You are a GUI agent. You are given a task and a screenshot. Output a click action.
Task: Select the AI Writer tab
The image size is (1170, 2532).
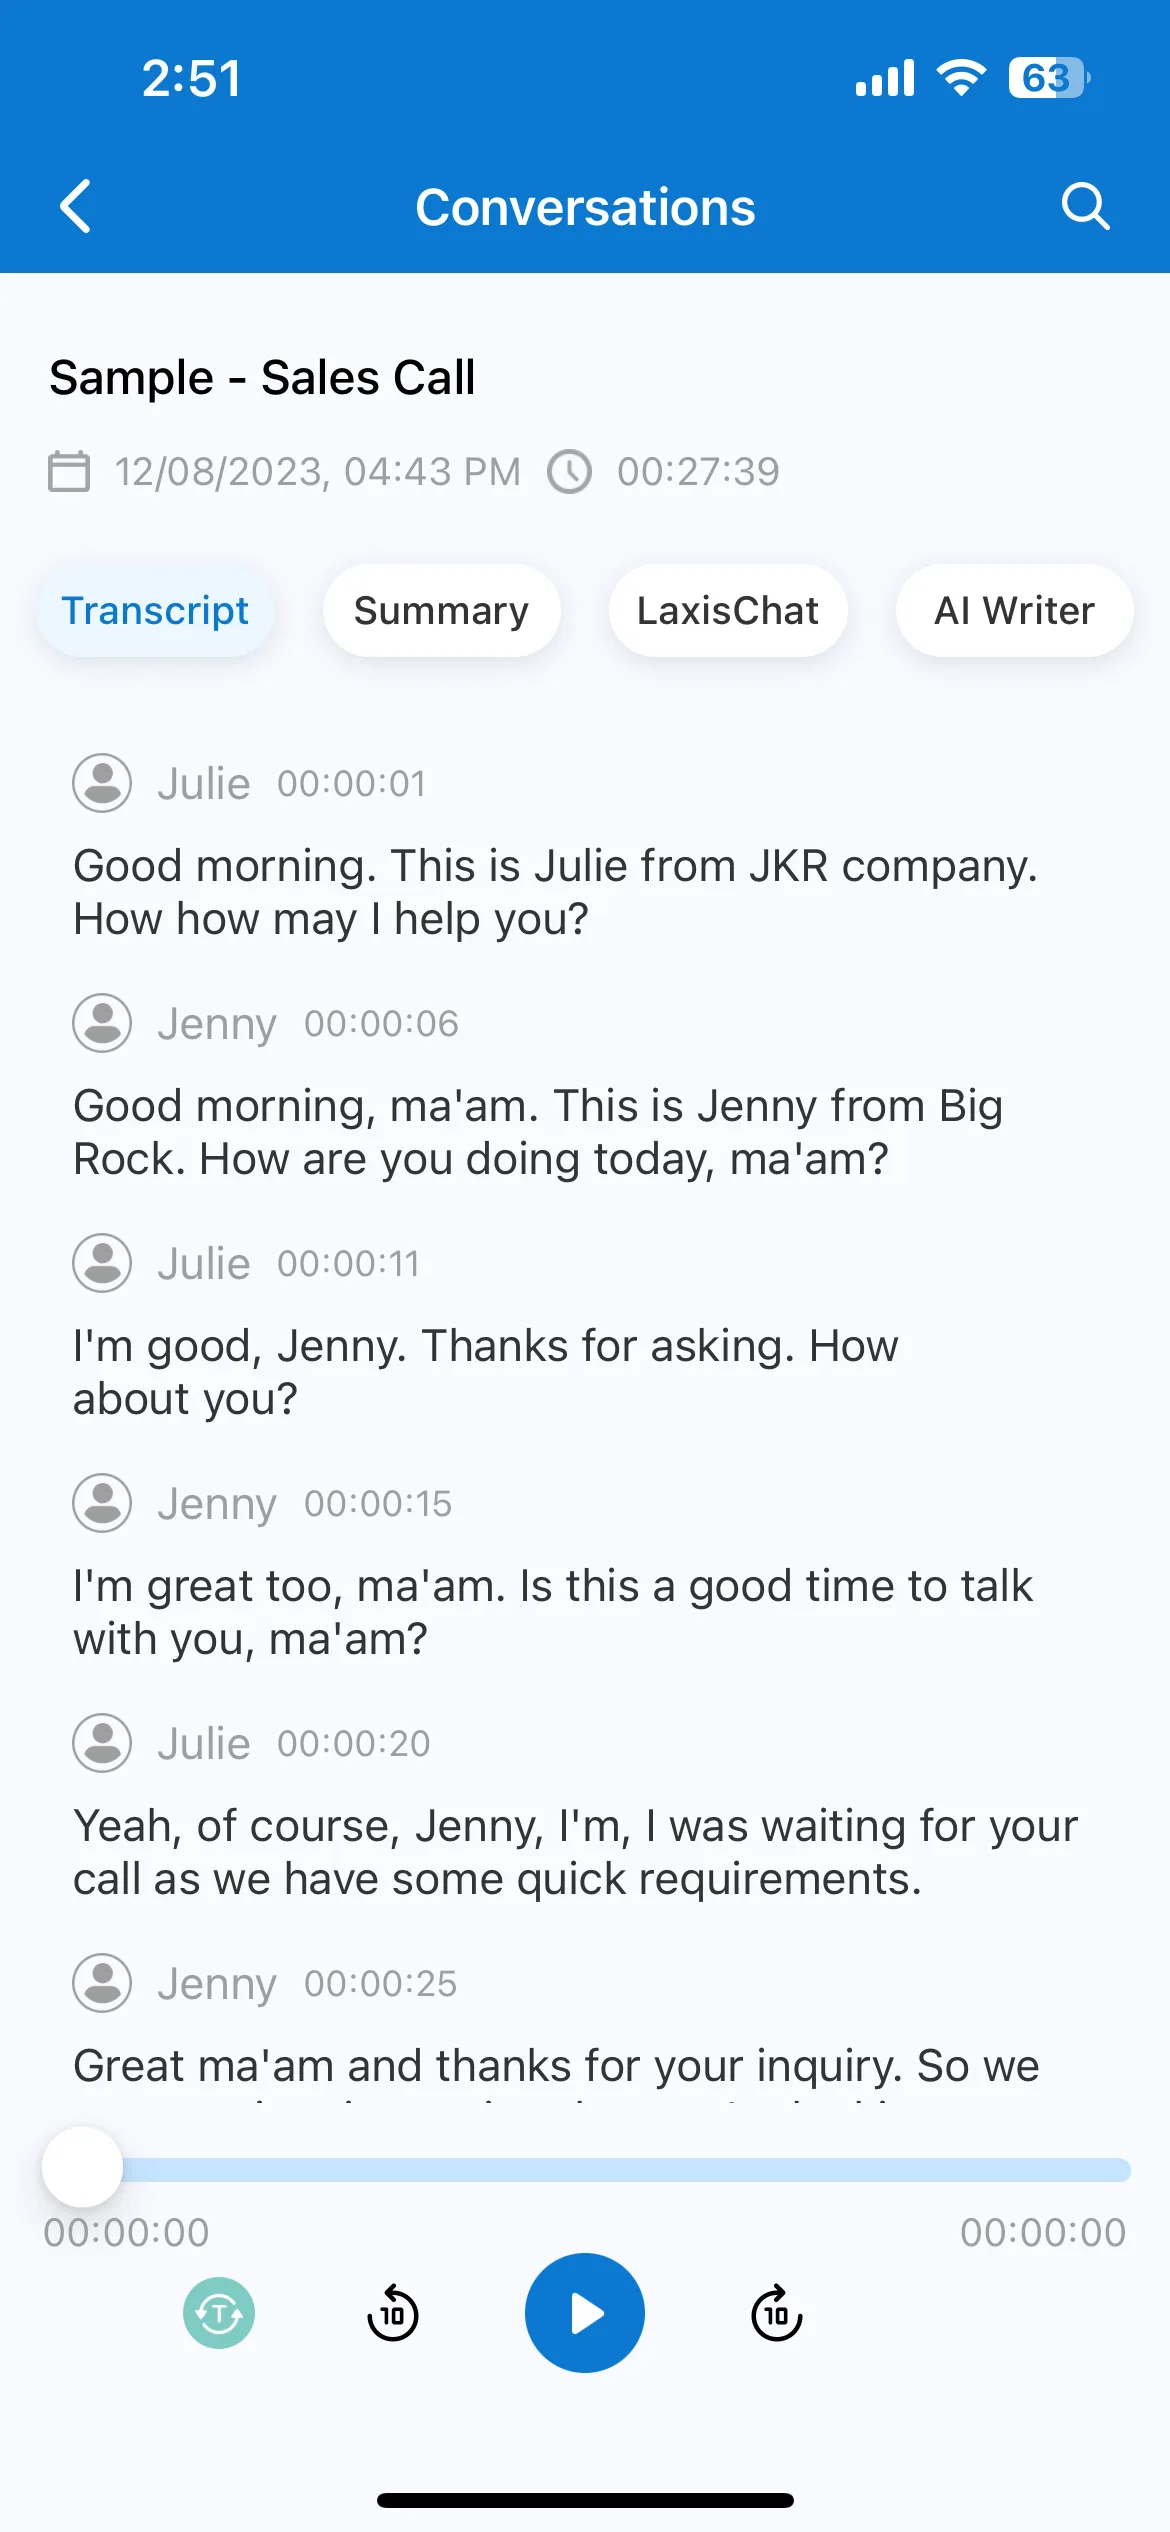[x=1014, y=611]
